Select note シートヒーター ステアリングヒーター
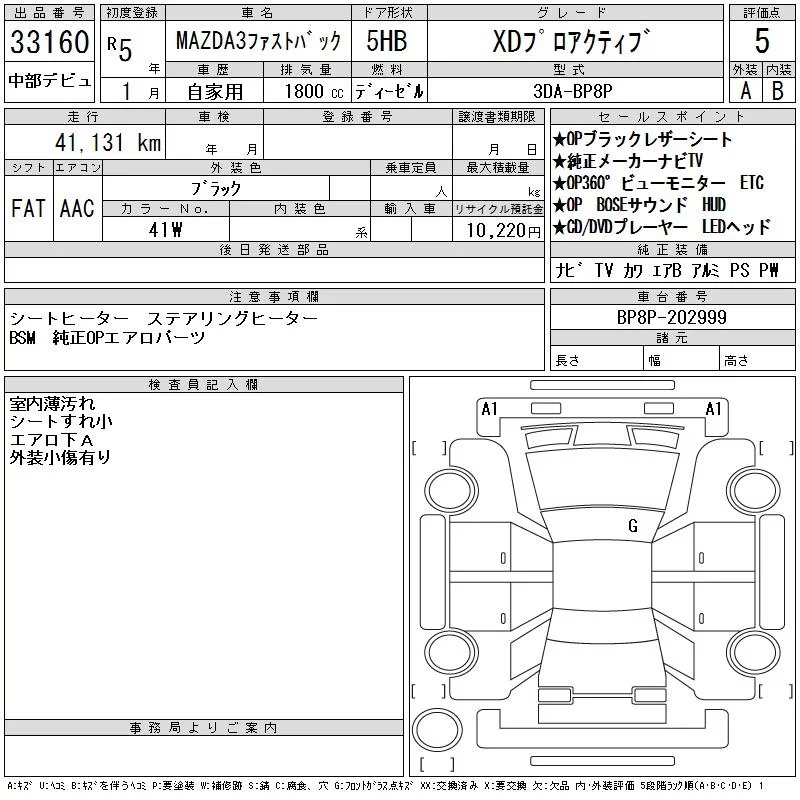The image size is (800, 800). tap(164, 318)
